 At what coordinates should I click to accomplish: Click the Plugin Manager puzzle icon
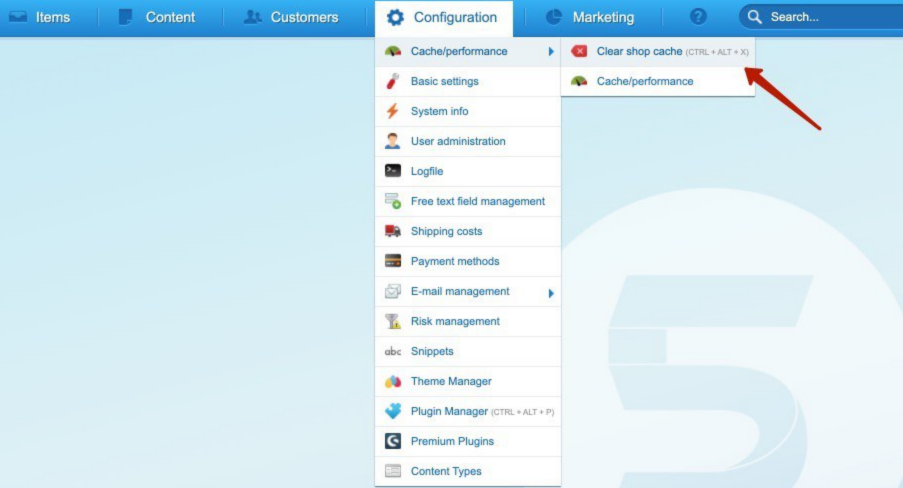tap(393, 411)
